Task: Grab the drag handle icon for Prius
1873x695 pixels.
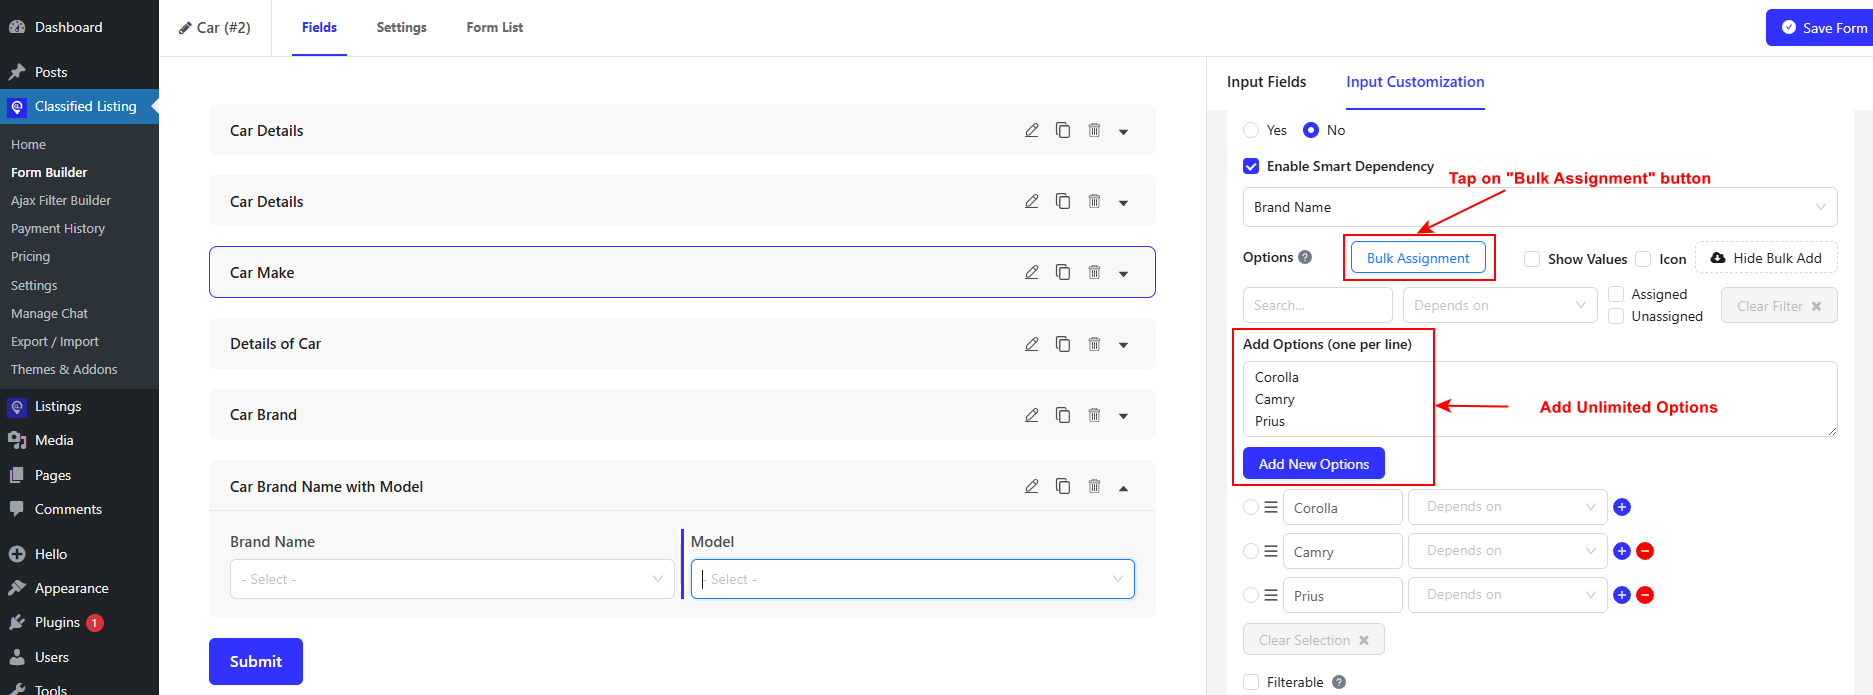Action: [x=1271, y=595]
